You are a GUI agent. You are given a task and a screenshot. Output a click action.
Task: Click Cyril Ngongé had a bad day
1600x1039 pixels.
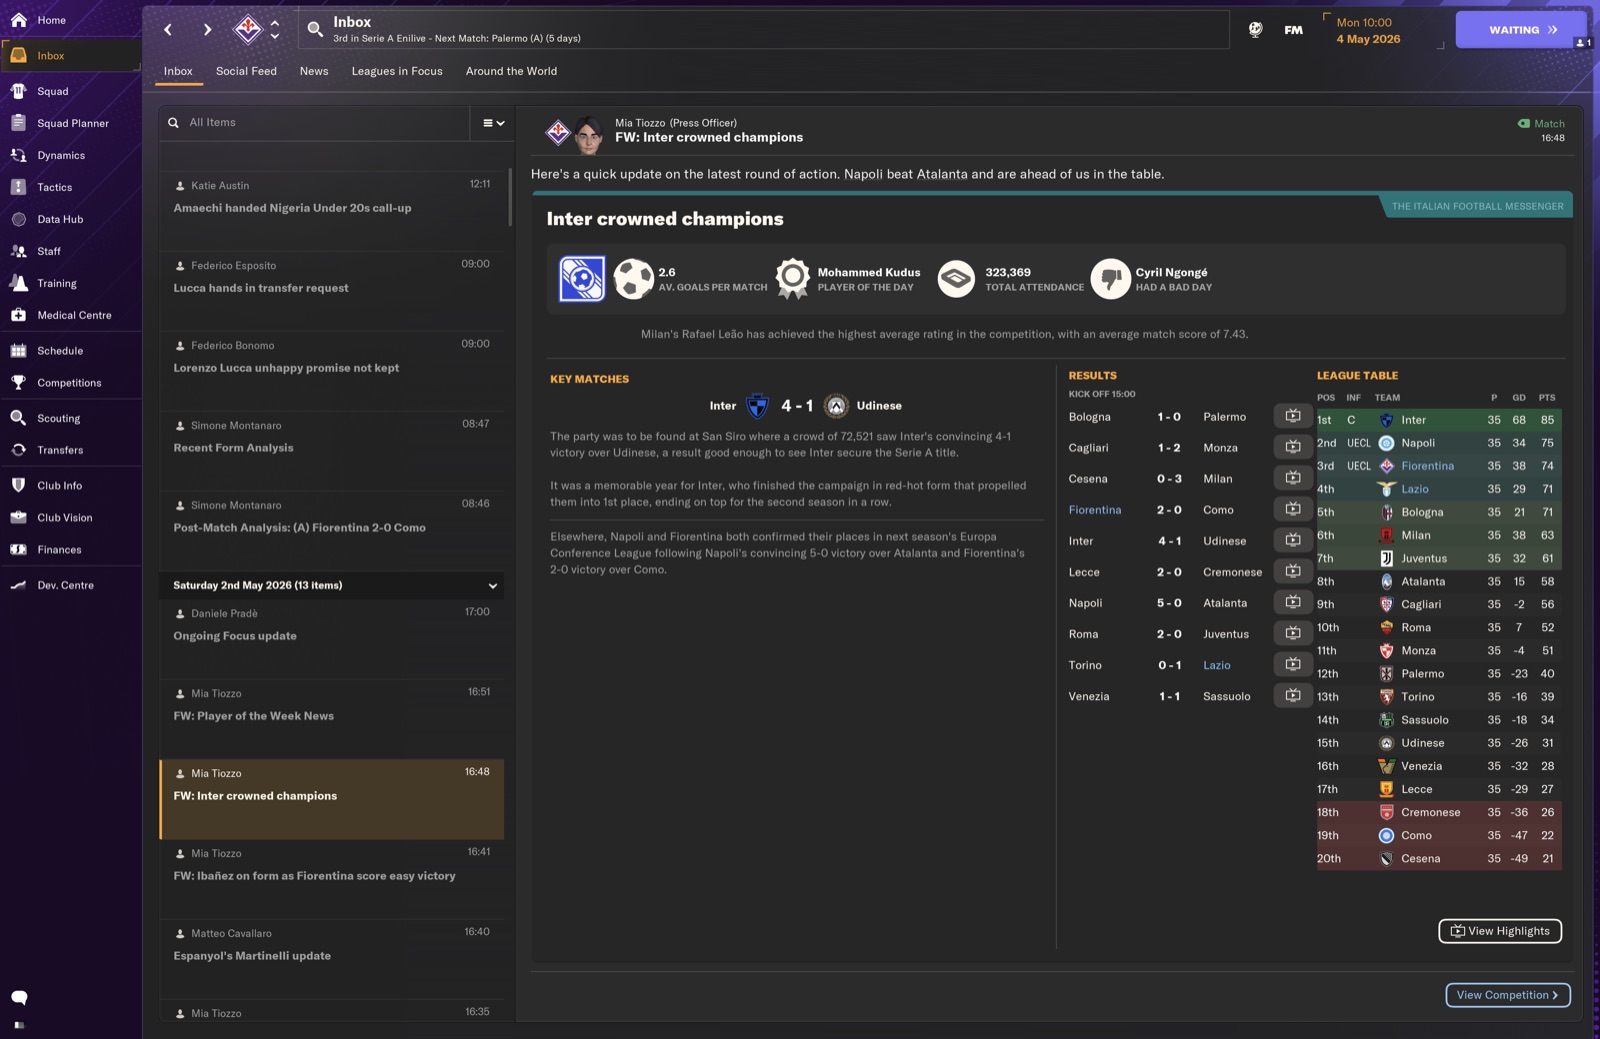(1152, 279)
